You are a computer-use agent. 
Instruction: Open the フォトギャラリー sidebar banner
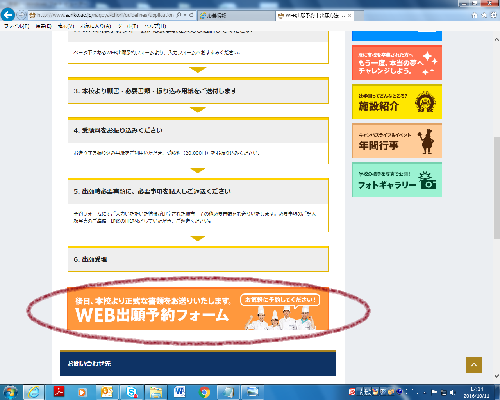click(397, 180)
